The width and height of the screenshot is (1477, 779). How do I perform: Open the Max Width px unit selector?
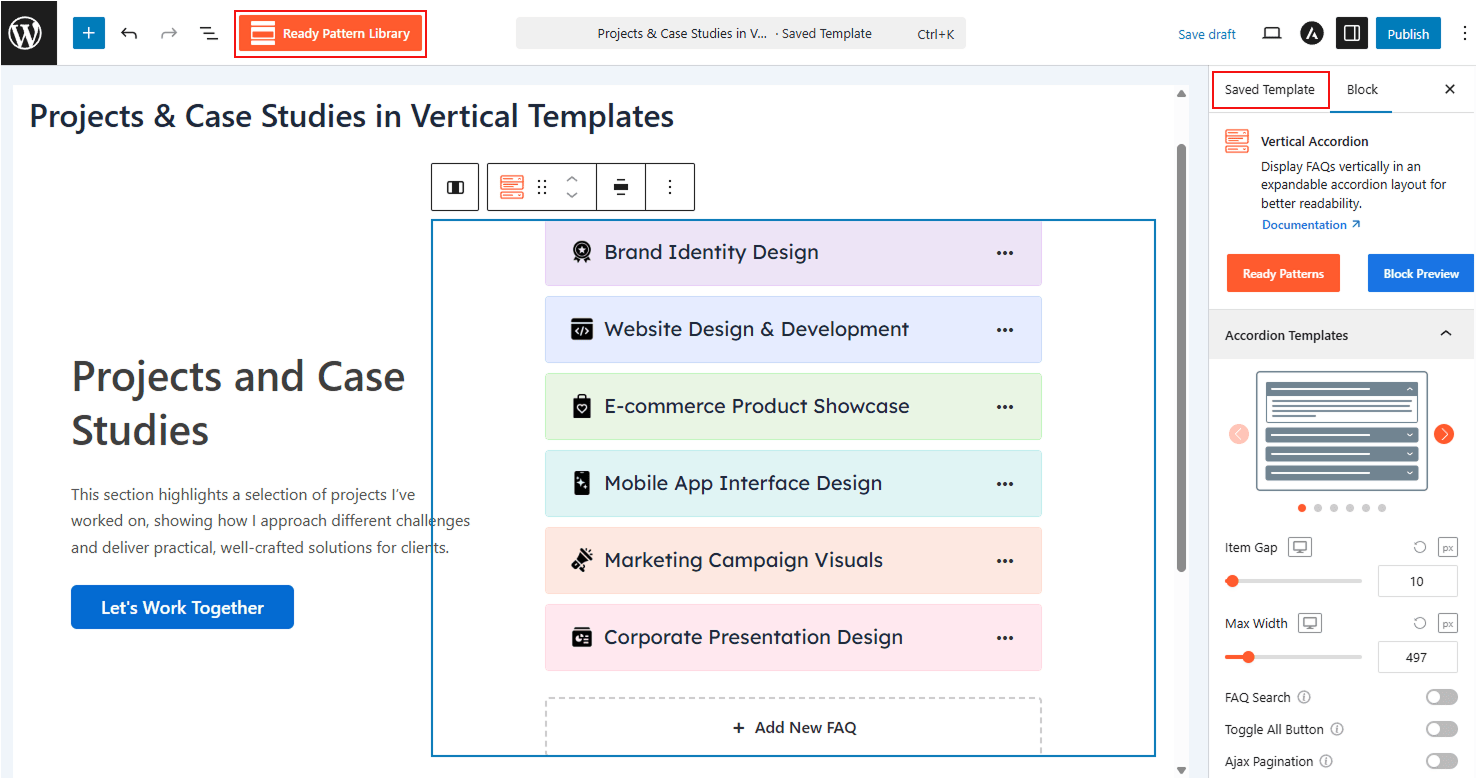click(x=1447, y=623)
